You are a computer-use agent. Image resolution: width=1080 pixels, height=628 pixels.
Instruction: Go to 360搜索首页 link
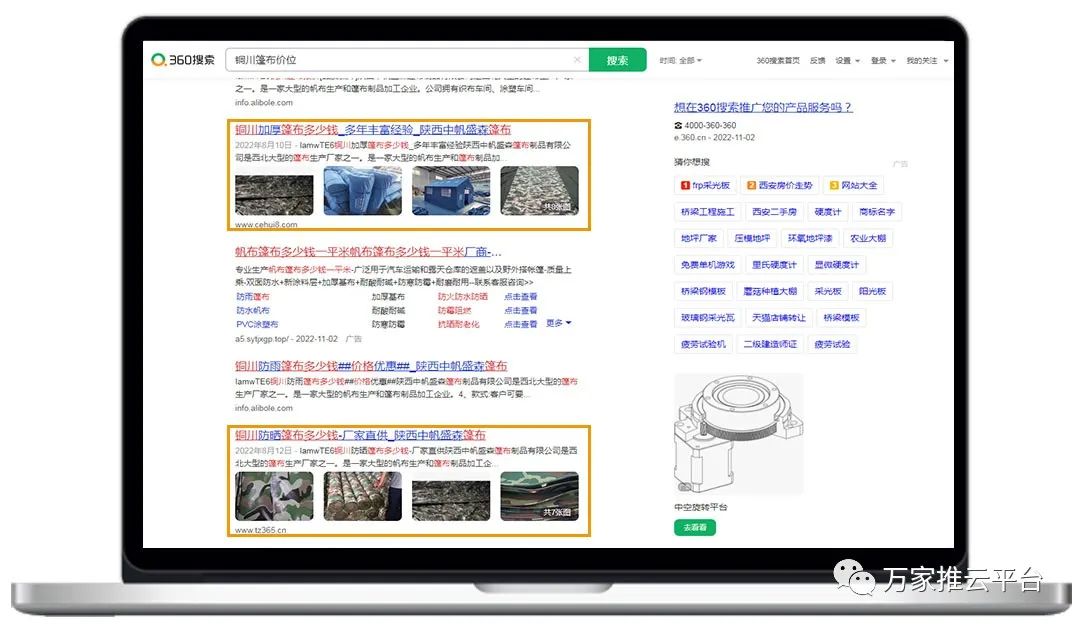(x=778, y=61)
